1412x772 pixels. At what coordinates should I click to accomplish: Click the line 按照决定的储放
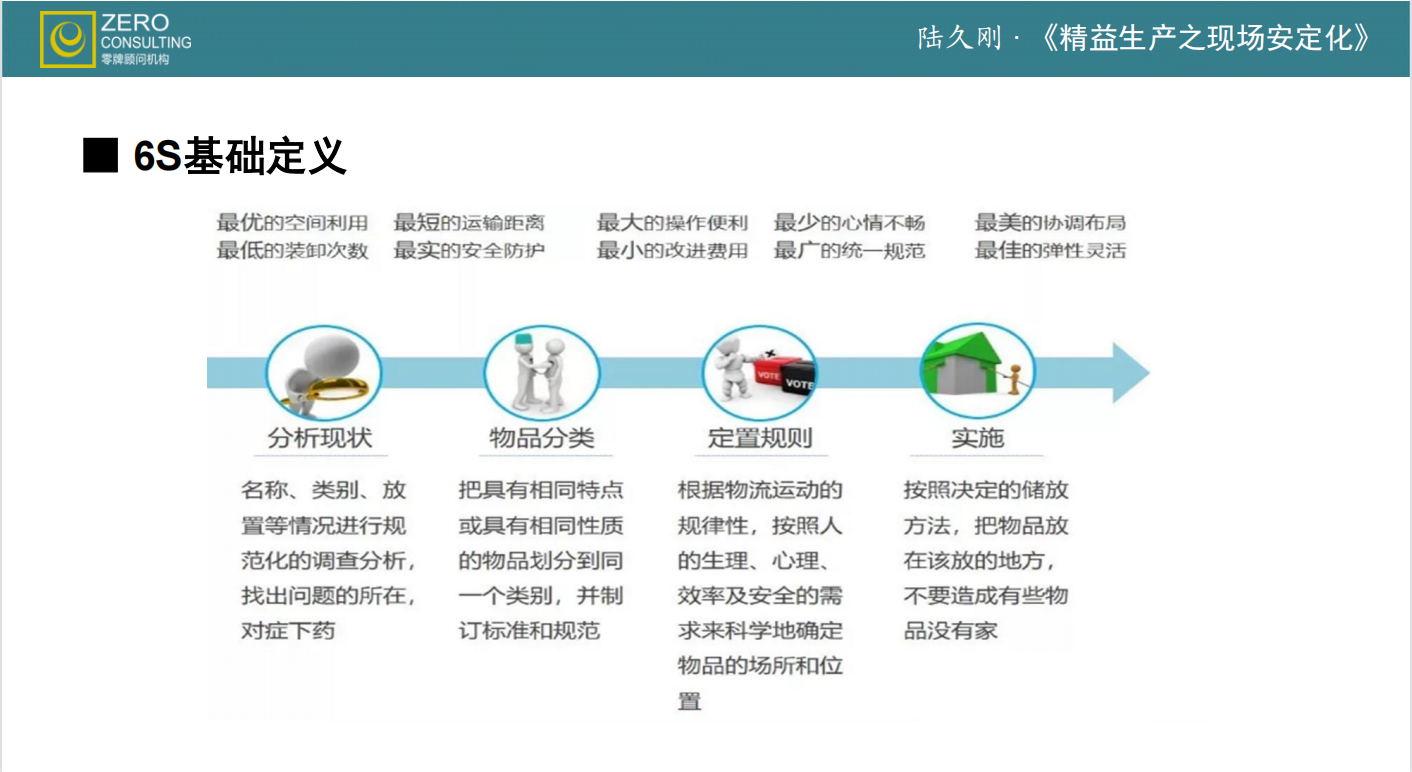point(986,490)
